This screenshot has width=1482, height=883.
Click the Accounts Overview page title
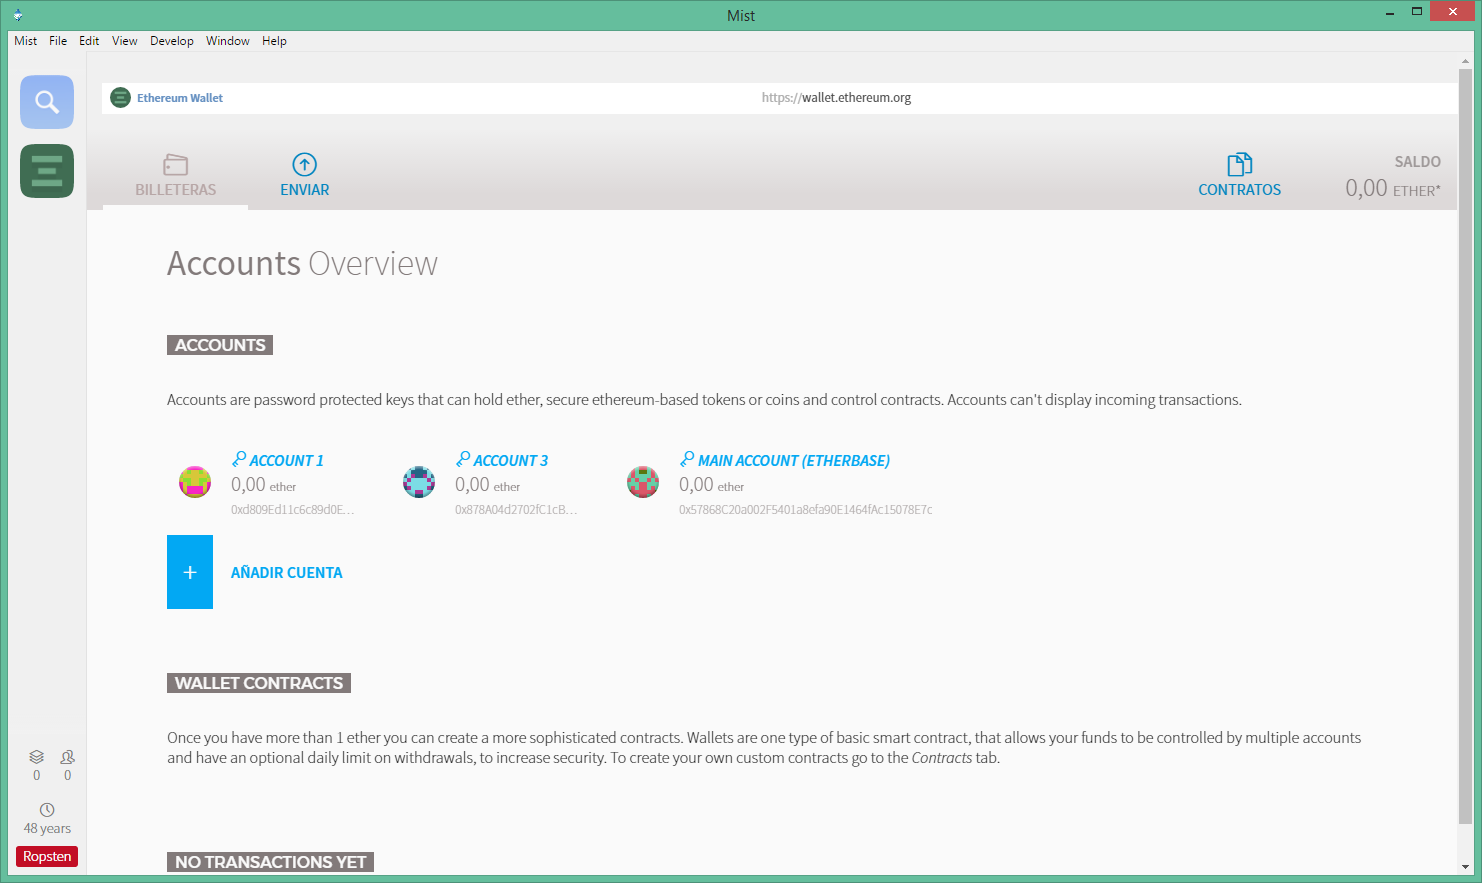[302, 263]
